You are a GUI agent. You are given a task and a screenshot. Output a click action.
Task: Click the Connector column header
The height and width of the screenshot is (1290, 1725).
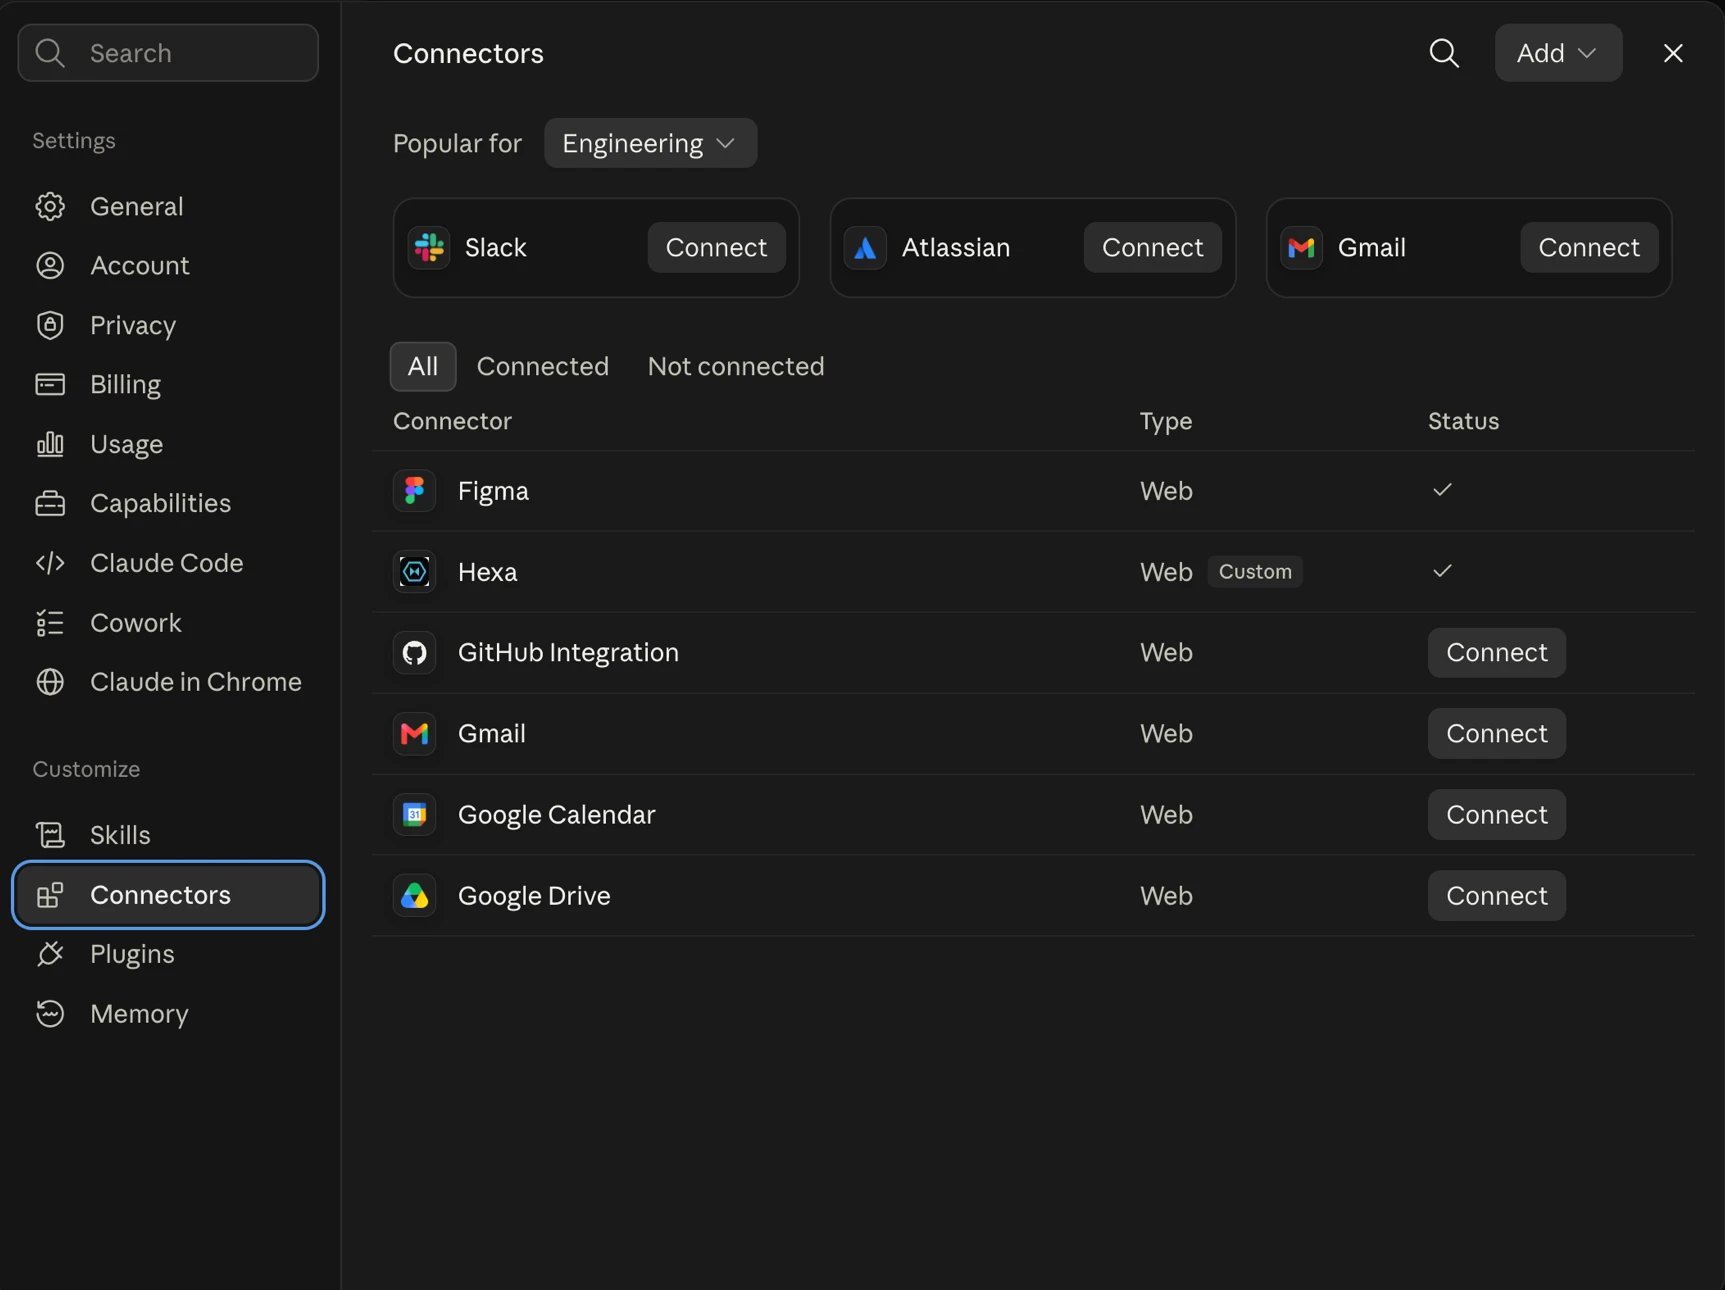tap(452, 421)
